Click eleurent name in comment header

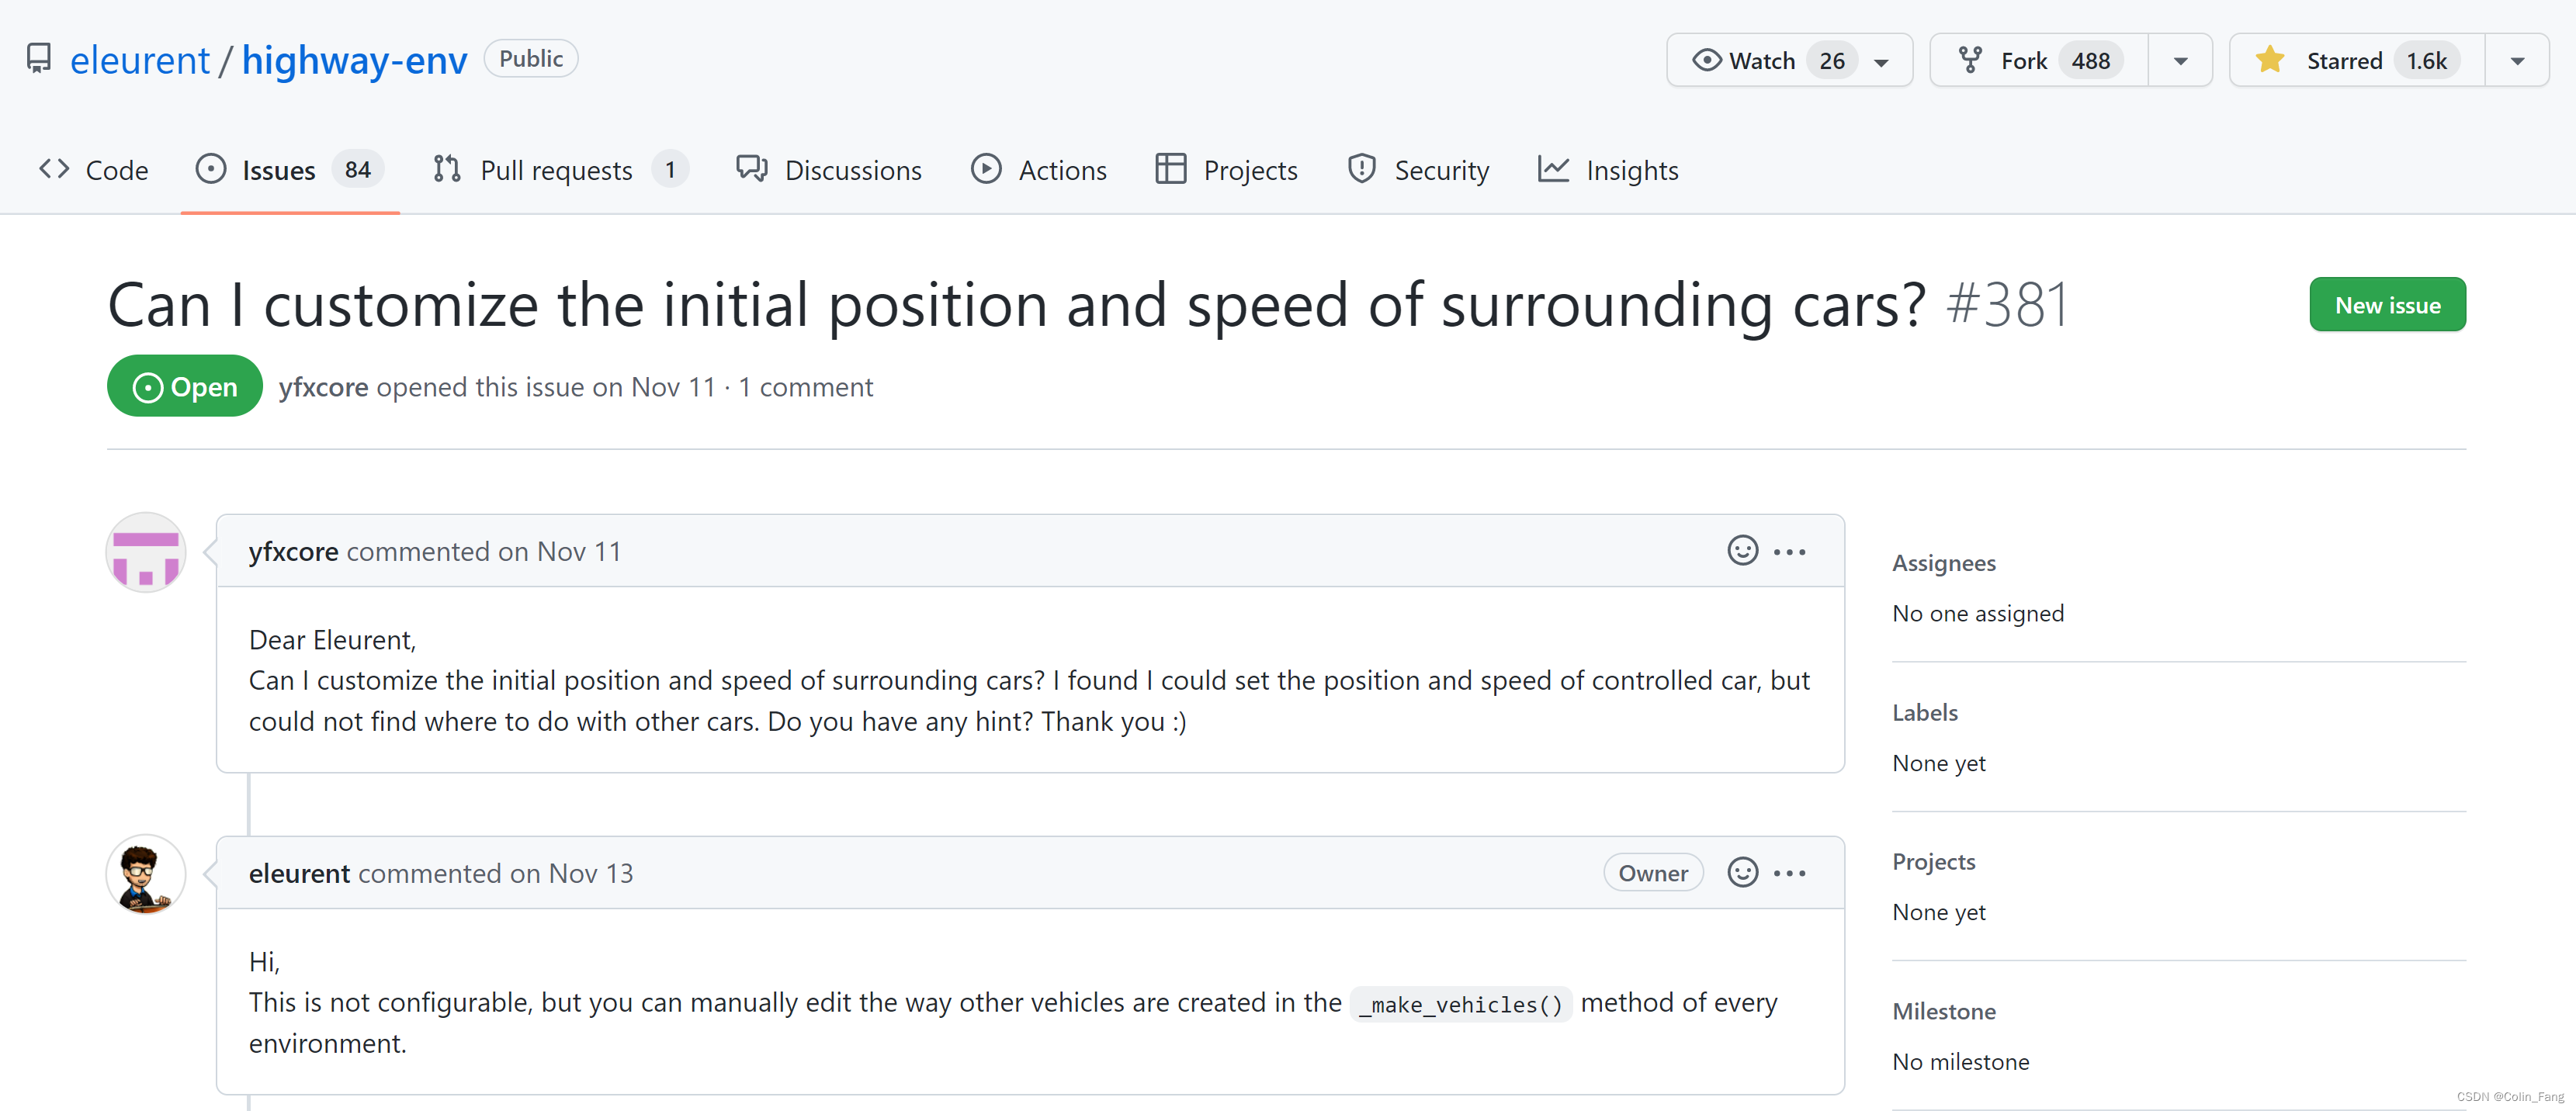tap(299, 873)
